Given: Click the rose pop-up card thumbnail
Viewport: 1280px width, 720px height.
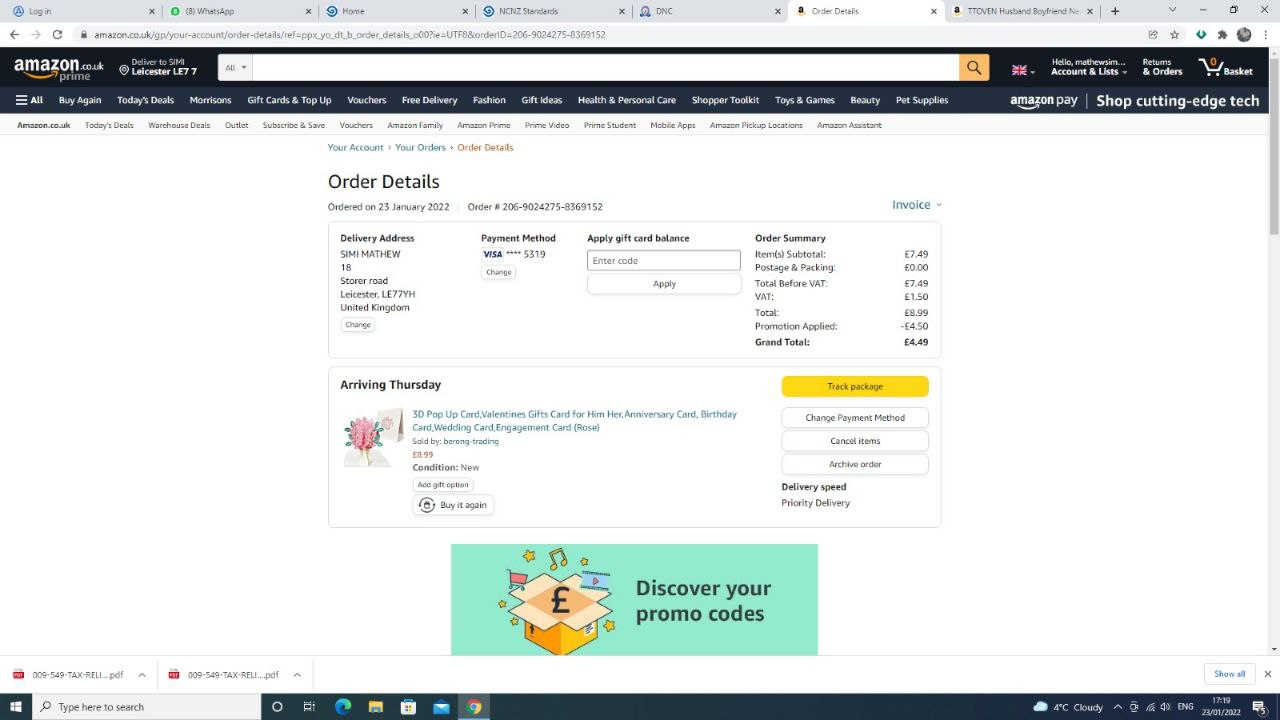Looking at the screenshot, I should (x=372, y=437).
